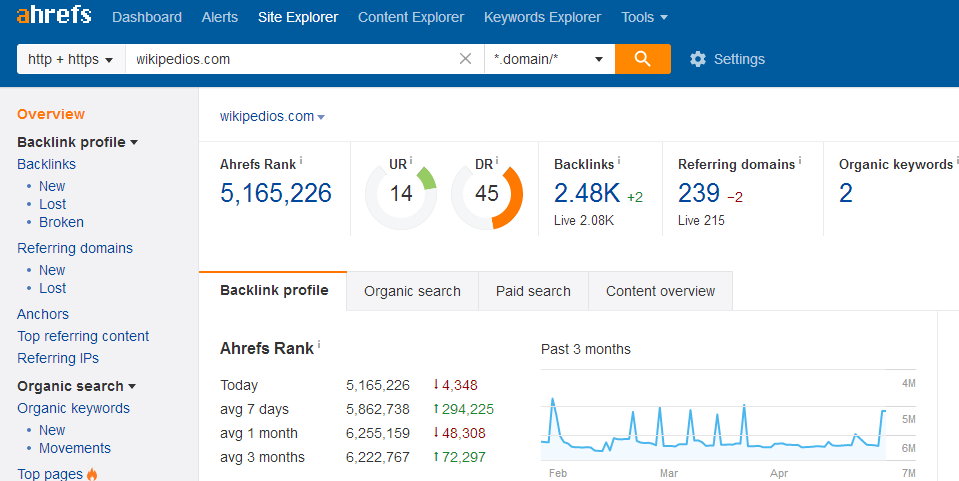
Task: Open Lost under Referring domains
Action: (53, 288)
